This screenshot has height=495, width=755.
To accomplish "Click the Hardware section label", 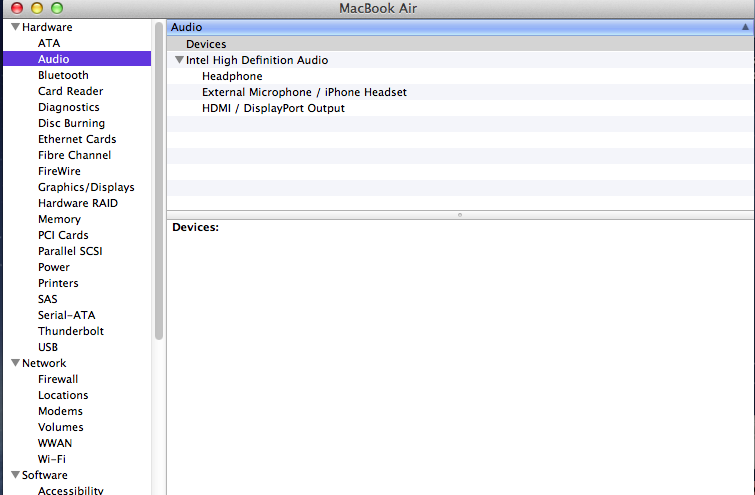I will pos(47,27).
